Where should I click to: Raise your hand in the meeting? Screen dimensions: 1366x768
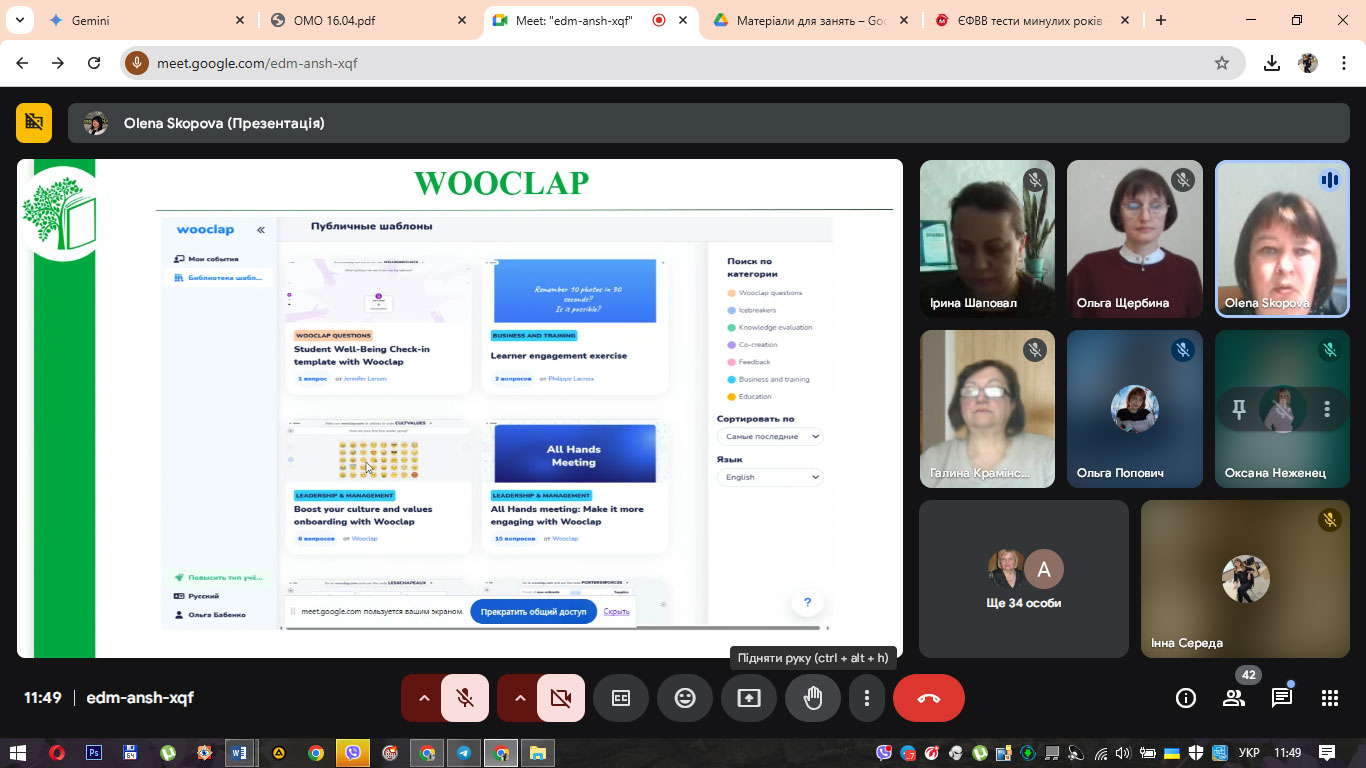pyautogui.click(x=813, y=698)
